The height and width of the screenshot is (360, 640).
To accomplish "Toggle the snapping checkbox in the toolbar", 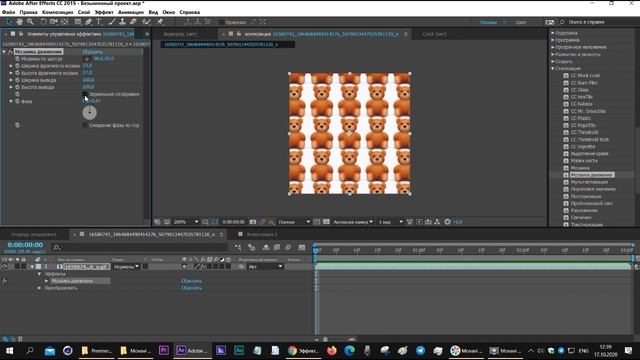I will tap(222, 22).
